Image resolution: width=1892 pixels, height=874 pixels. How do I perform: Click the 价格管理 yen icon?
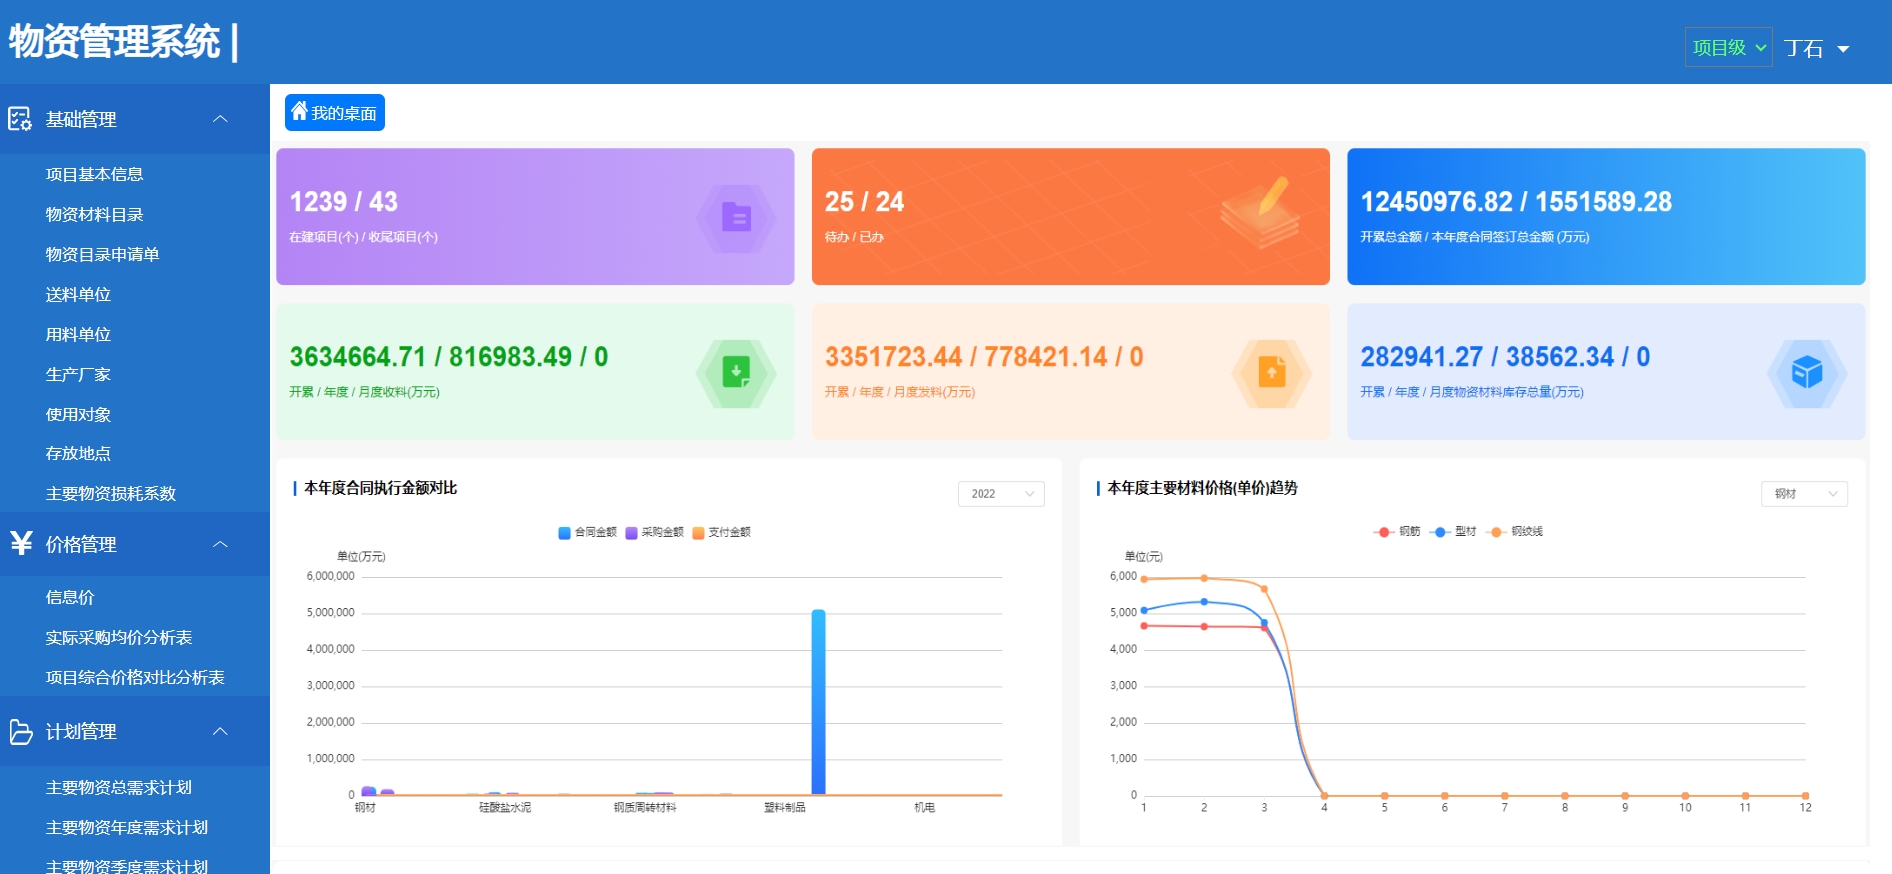21,543
